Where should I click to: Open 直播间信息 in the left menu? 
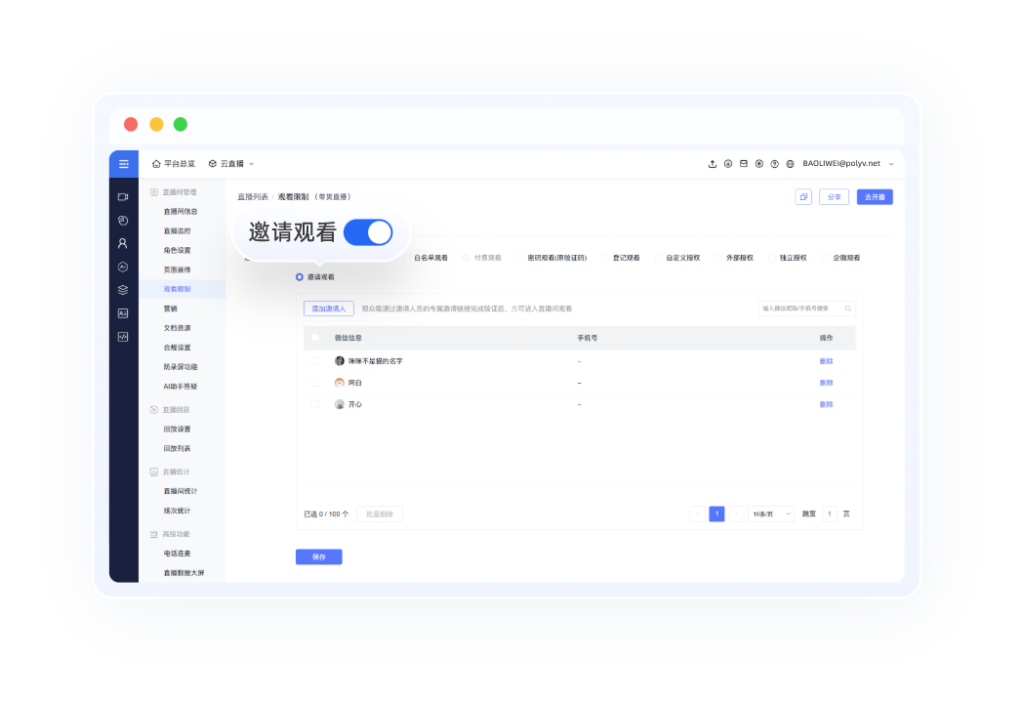(181, 212)
